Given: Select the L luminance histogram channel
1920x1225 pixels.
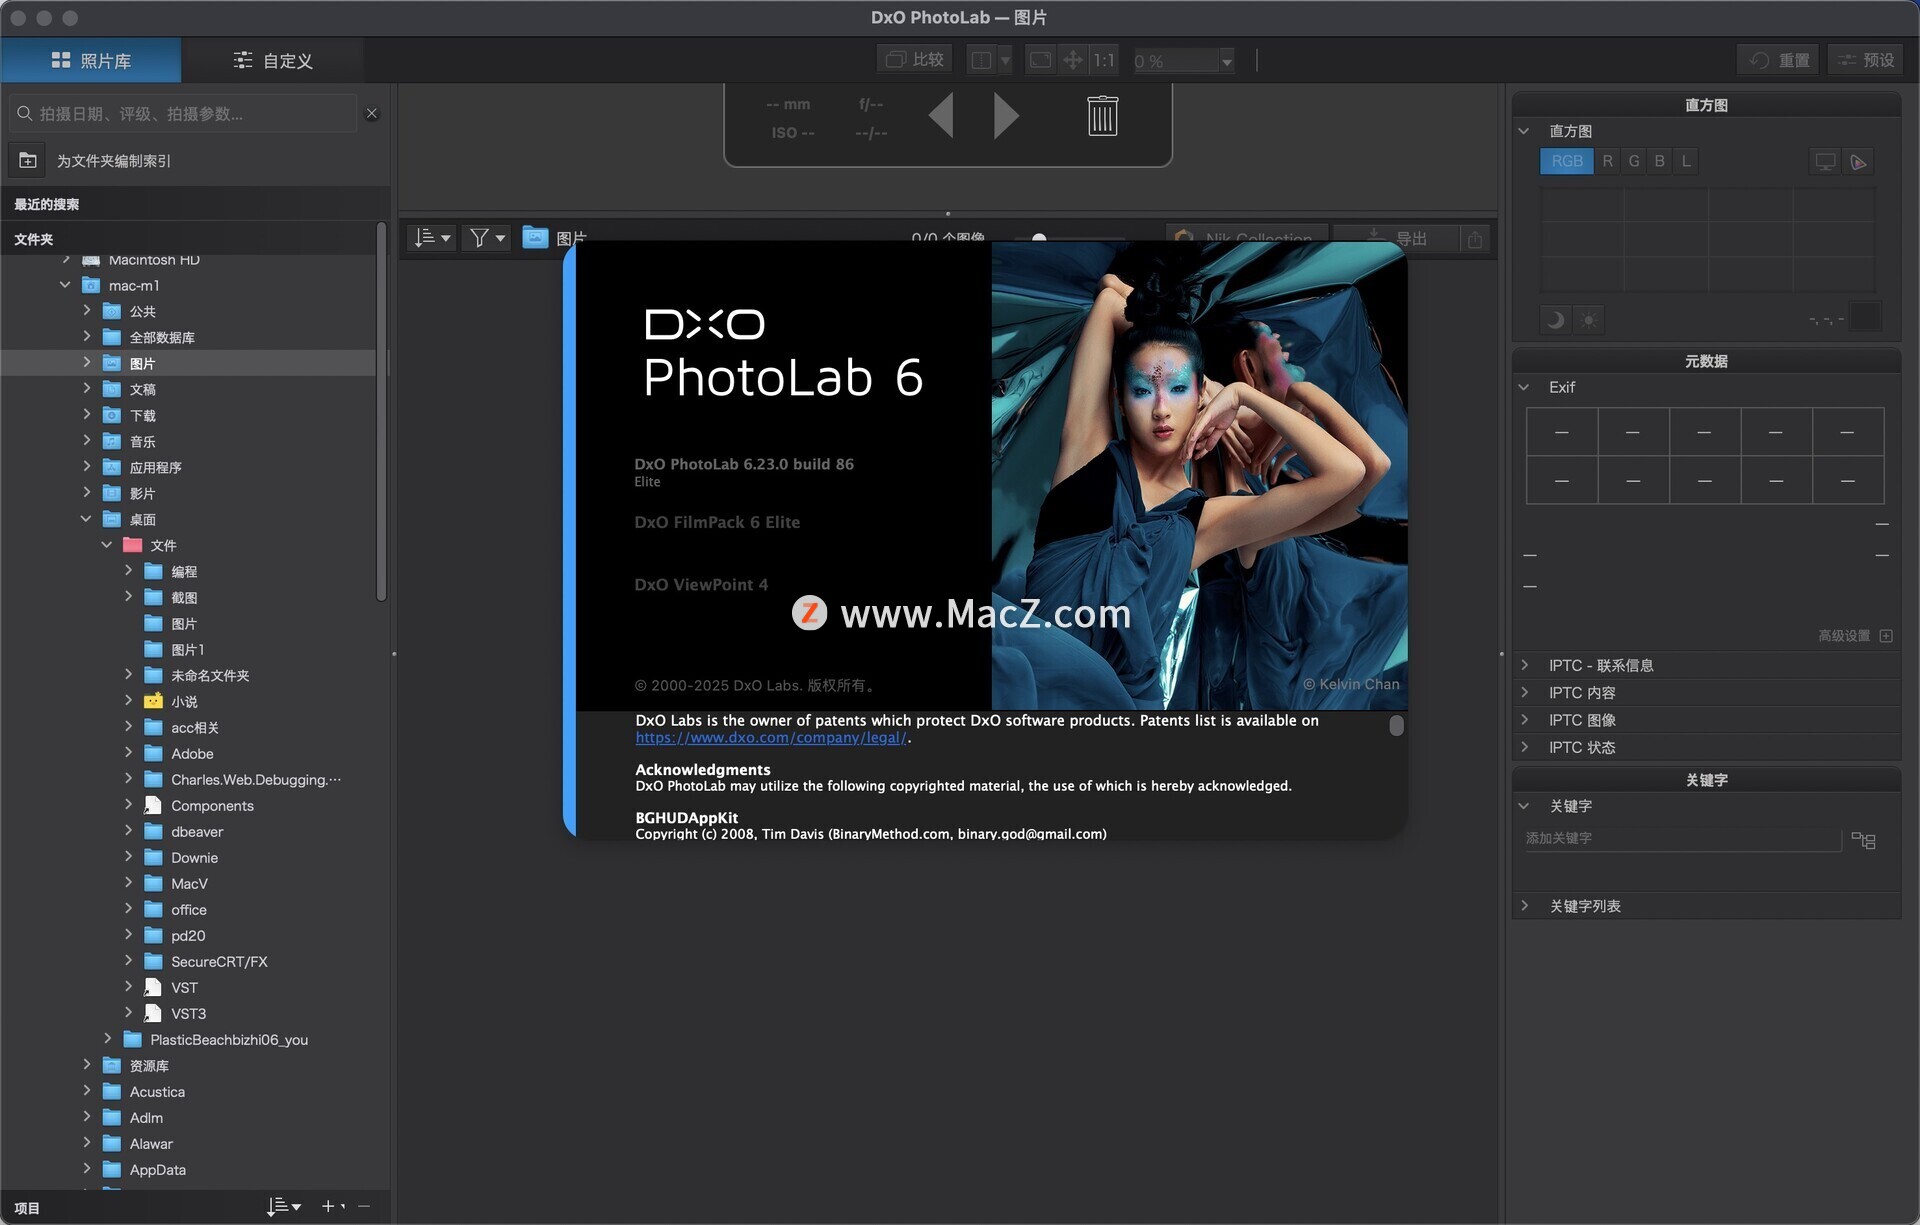Looking at the screenshot, I should point(1685,161).
